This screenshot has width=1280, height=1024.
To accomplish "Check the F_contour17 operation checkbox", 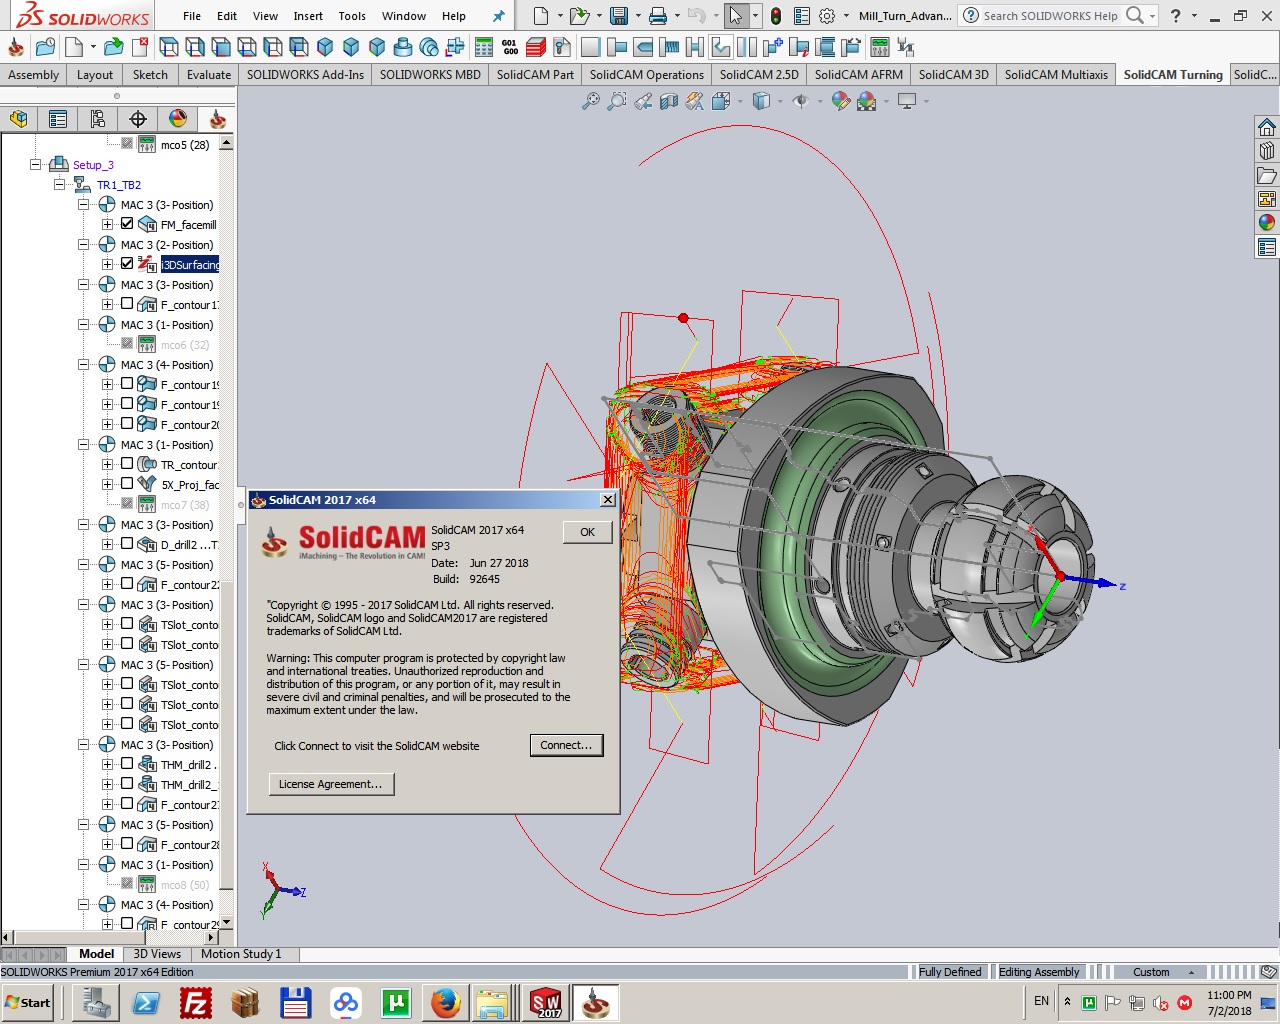I will [x=127, y=304].
